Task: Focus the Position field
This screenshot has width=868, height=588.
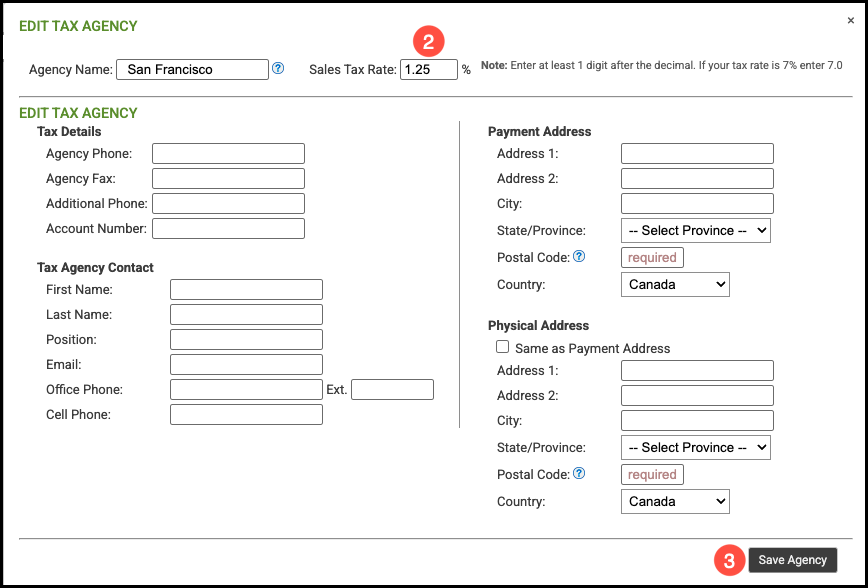Action: (x=246, y=339)
